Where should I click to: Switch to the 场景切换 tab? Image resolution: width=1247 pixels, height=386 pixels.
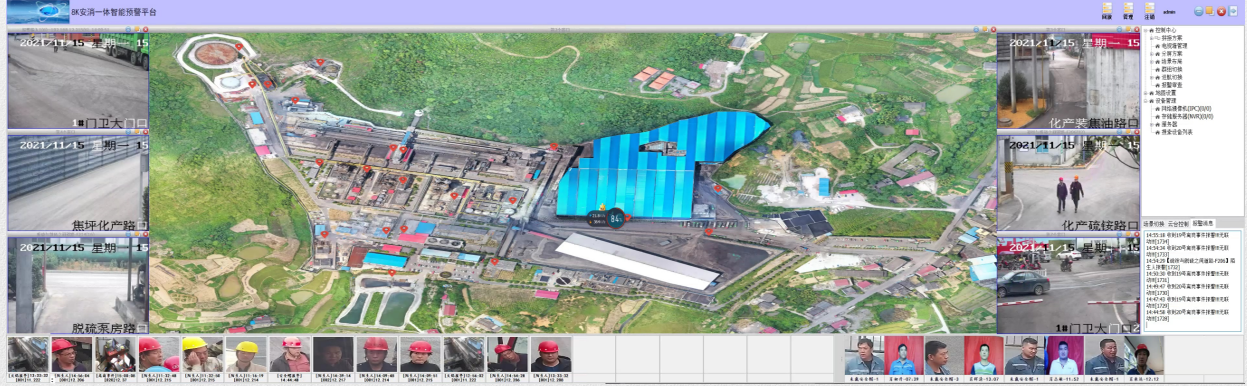(x=1153, y=223)
